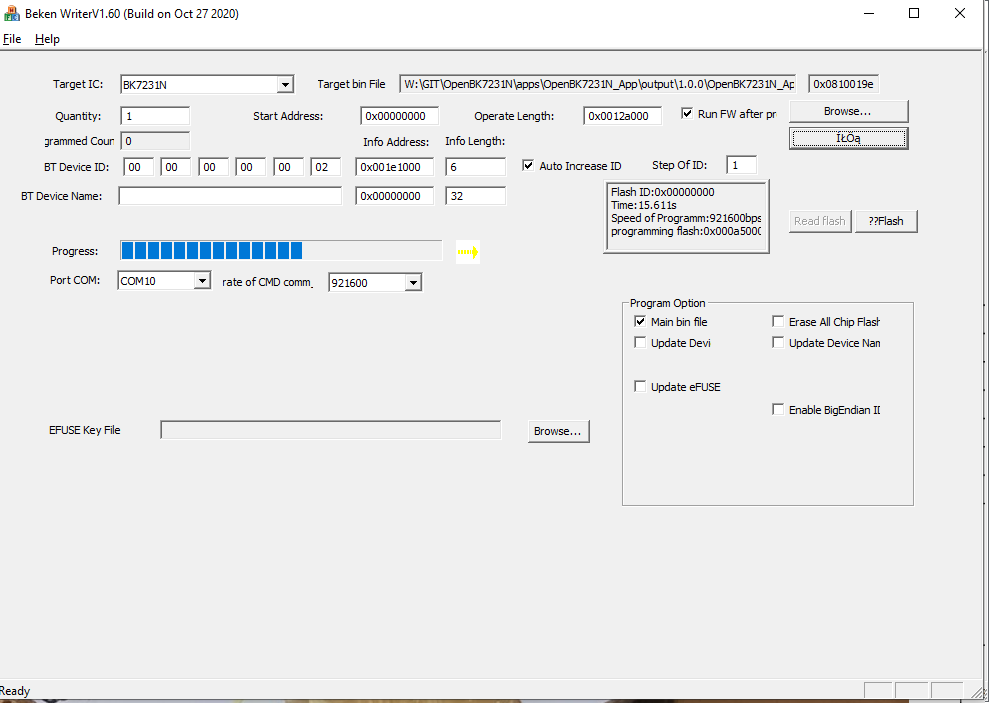
Task: Open the Help menu
Action: coord(47,39)
